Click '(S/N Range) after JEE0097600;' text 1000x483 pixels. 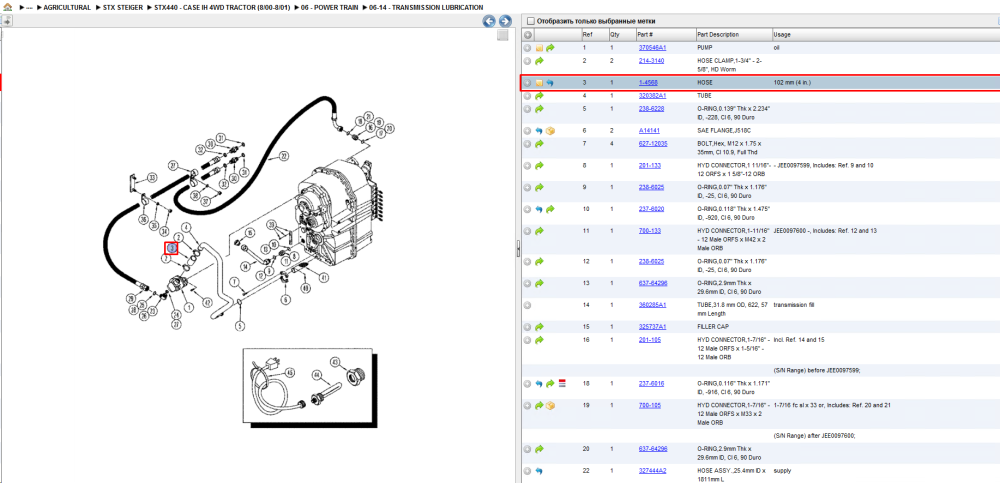(x=814, y=435)
